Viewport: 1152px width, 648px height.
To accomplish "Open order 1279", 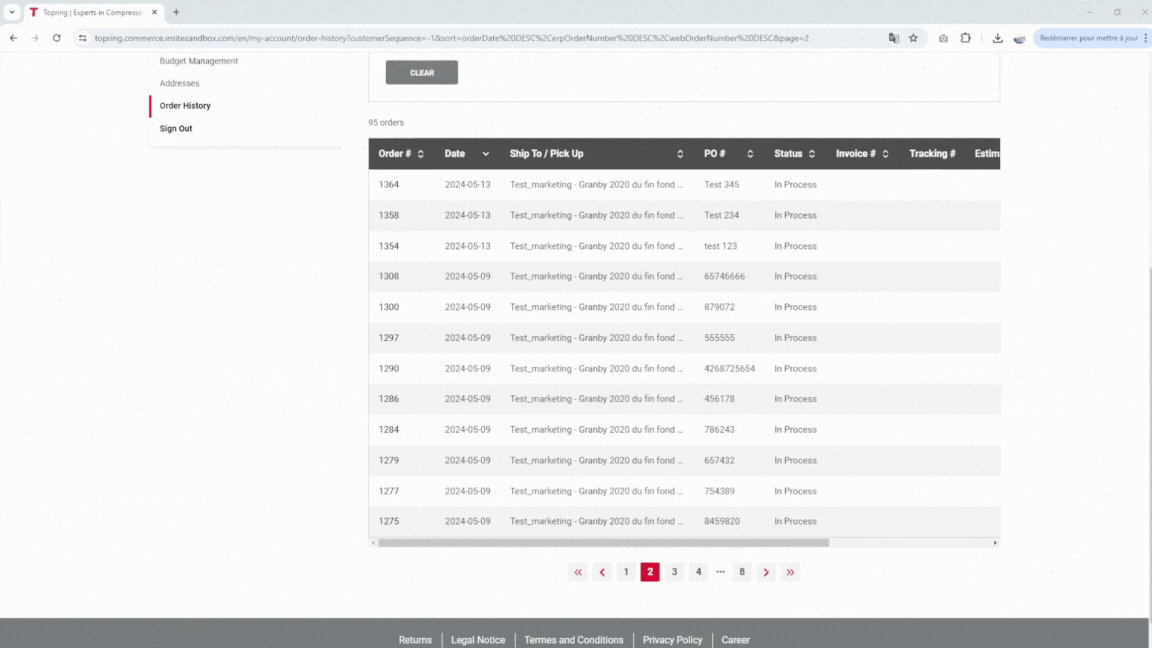I will point(389,461).
